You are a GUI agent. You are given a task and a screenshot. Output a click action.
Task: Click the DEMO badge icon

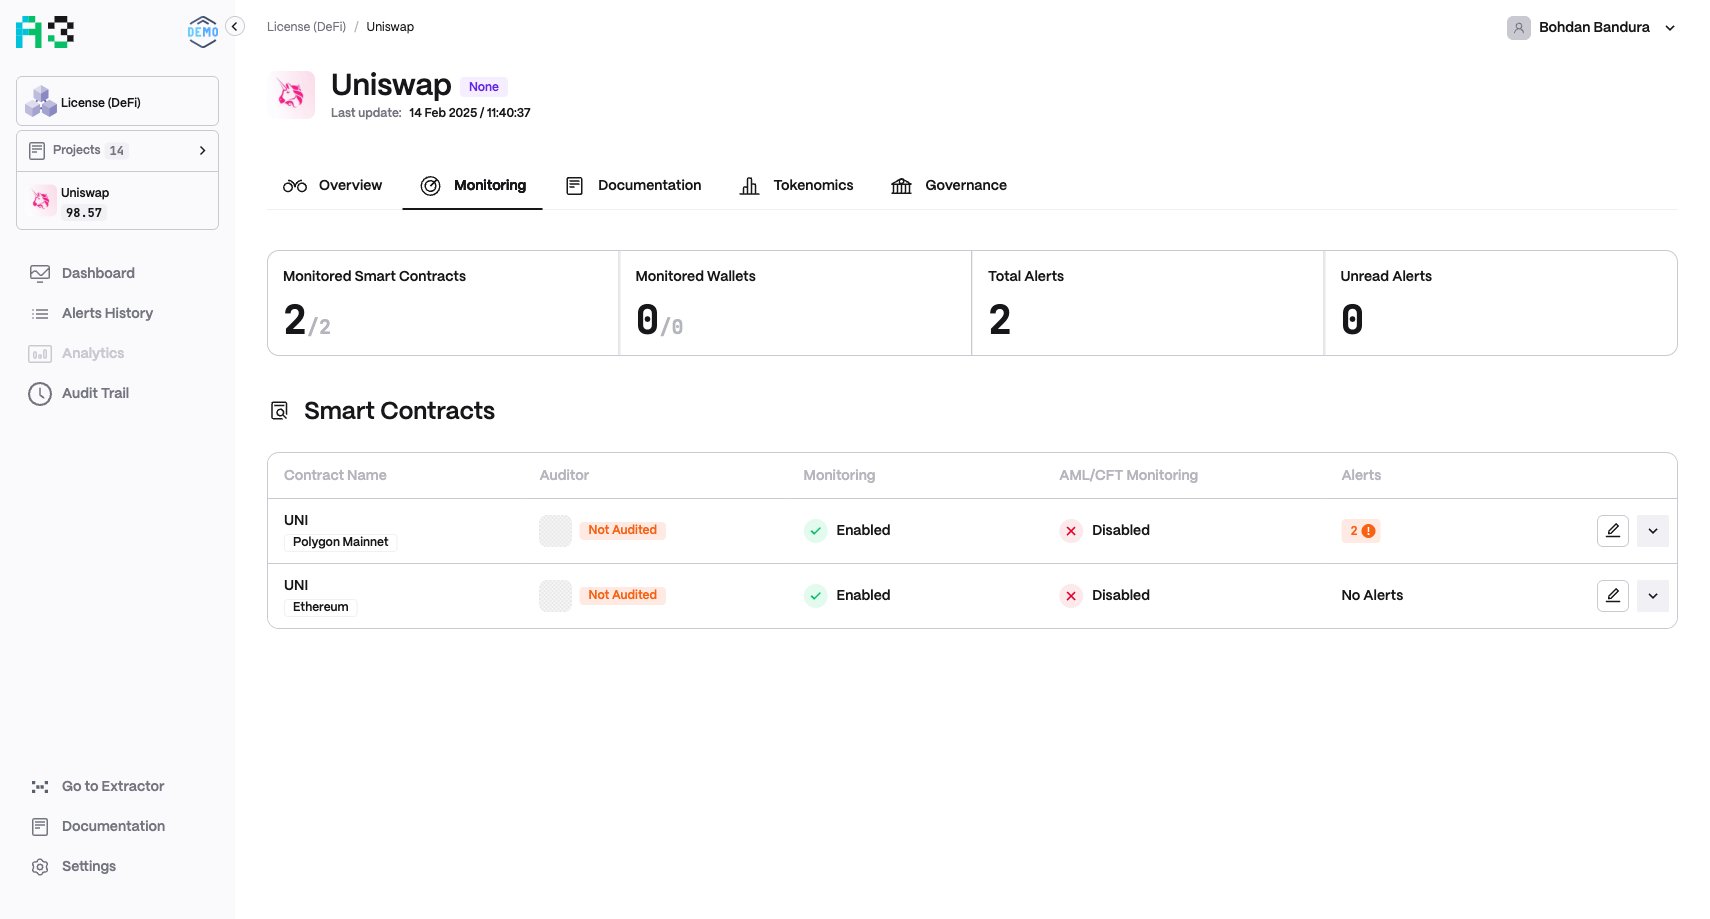tap(203, 32)
